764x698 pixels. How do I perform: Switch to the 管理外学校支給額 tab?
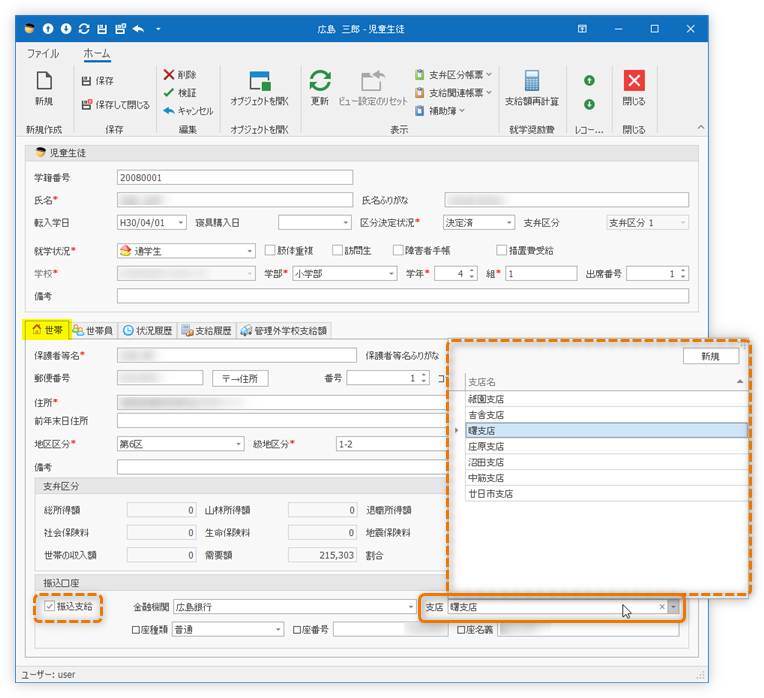tap(284, 331)
